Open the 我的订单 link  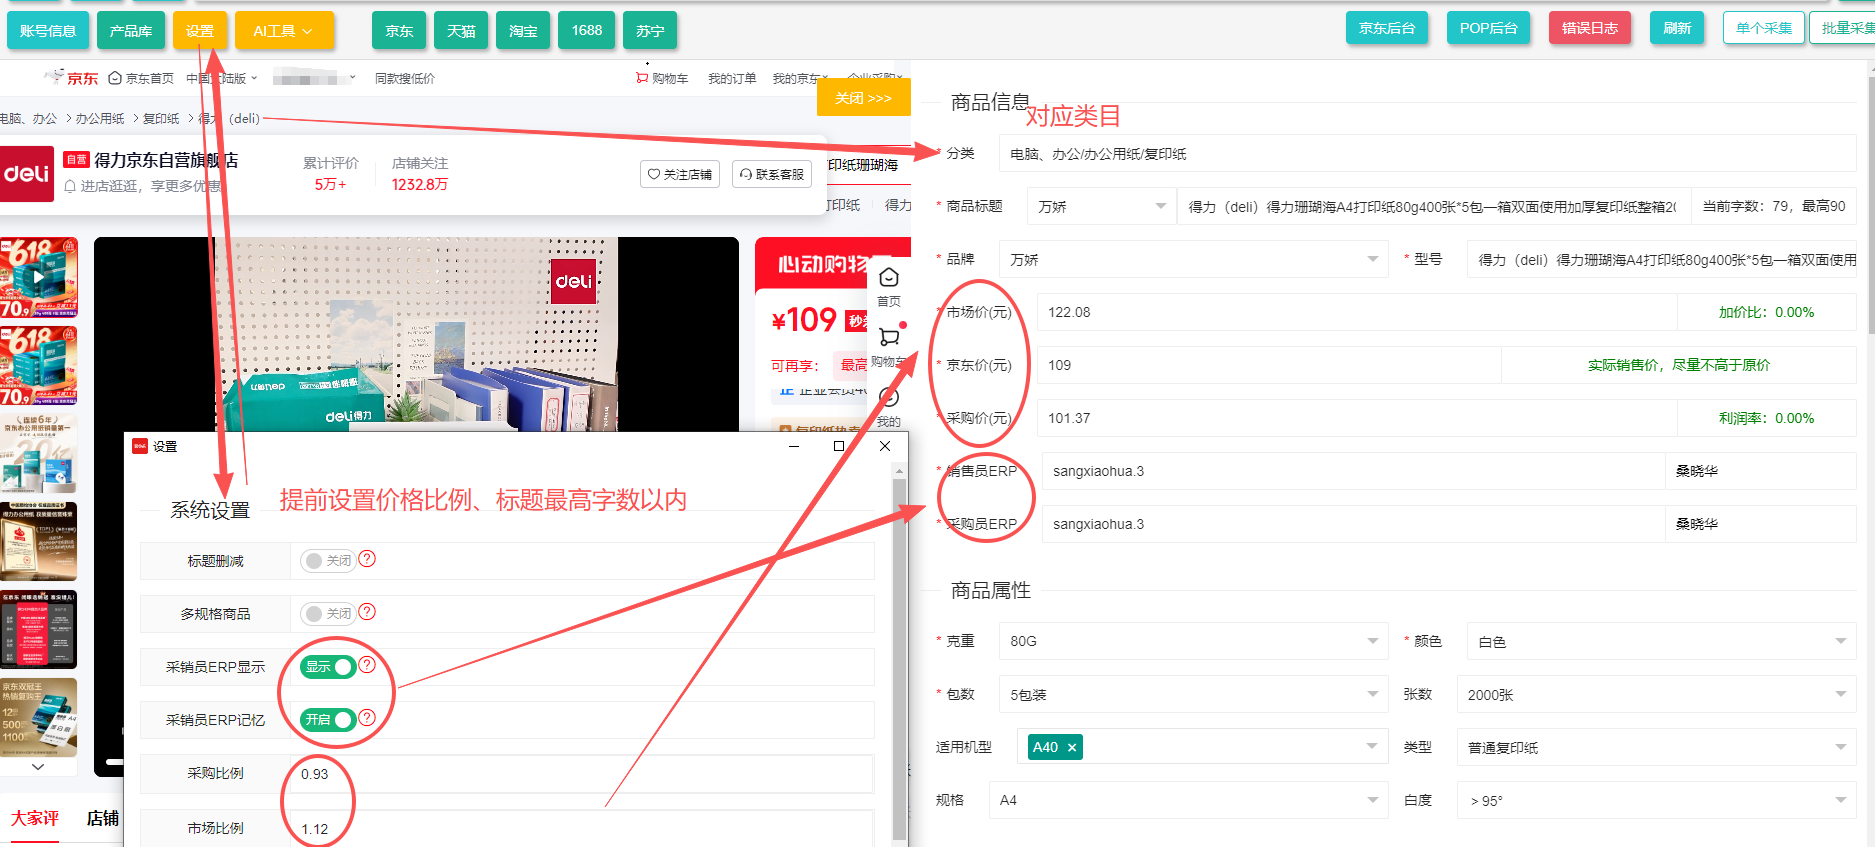732,78
